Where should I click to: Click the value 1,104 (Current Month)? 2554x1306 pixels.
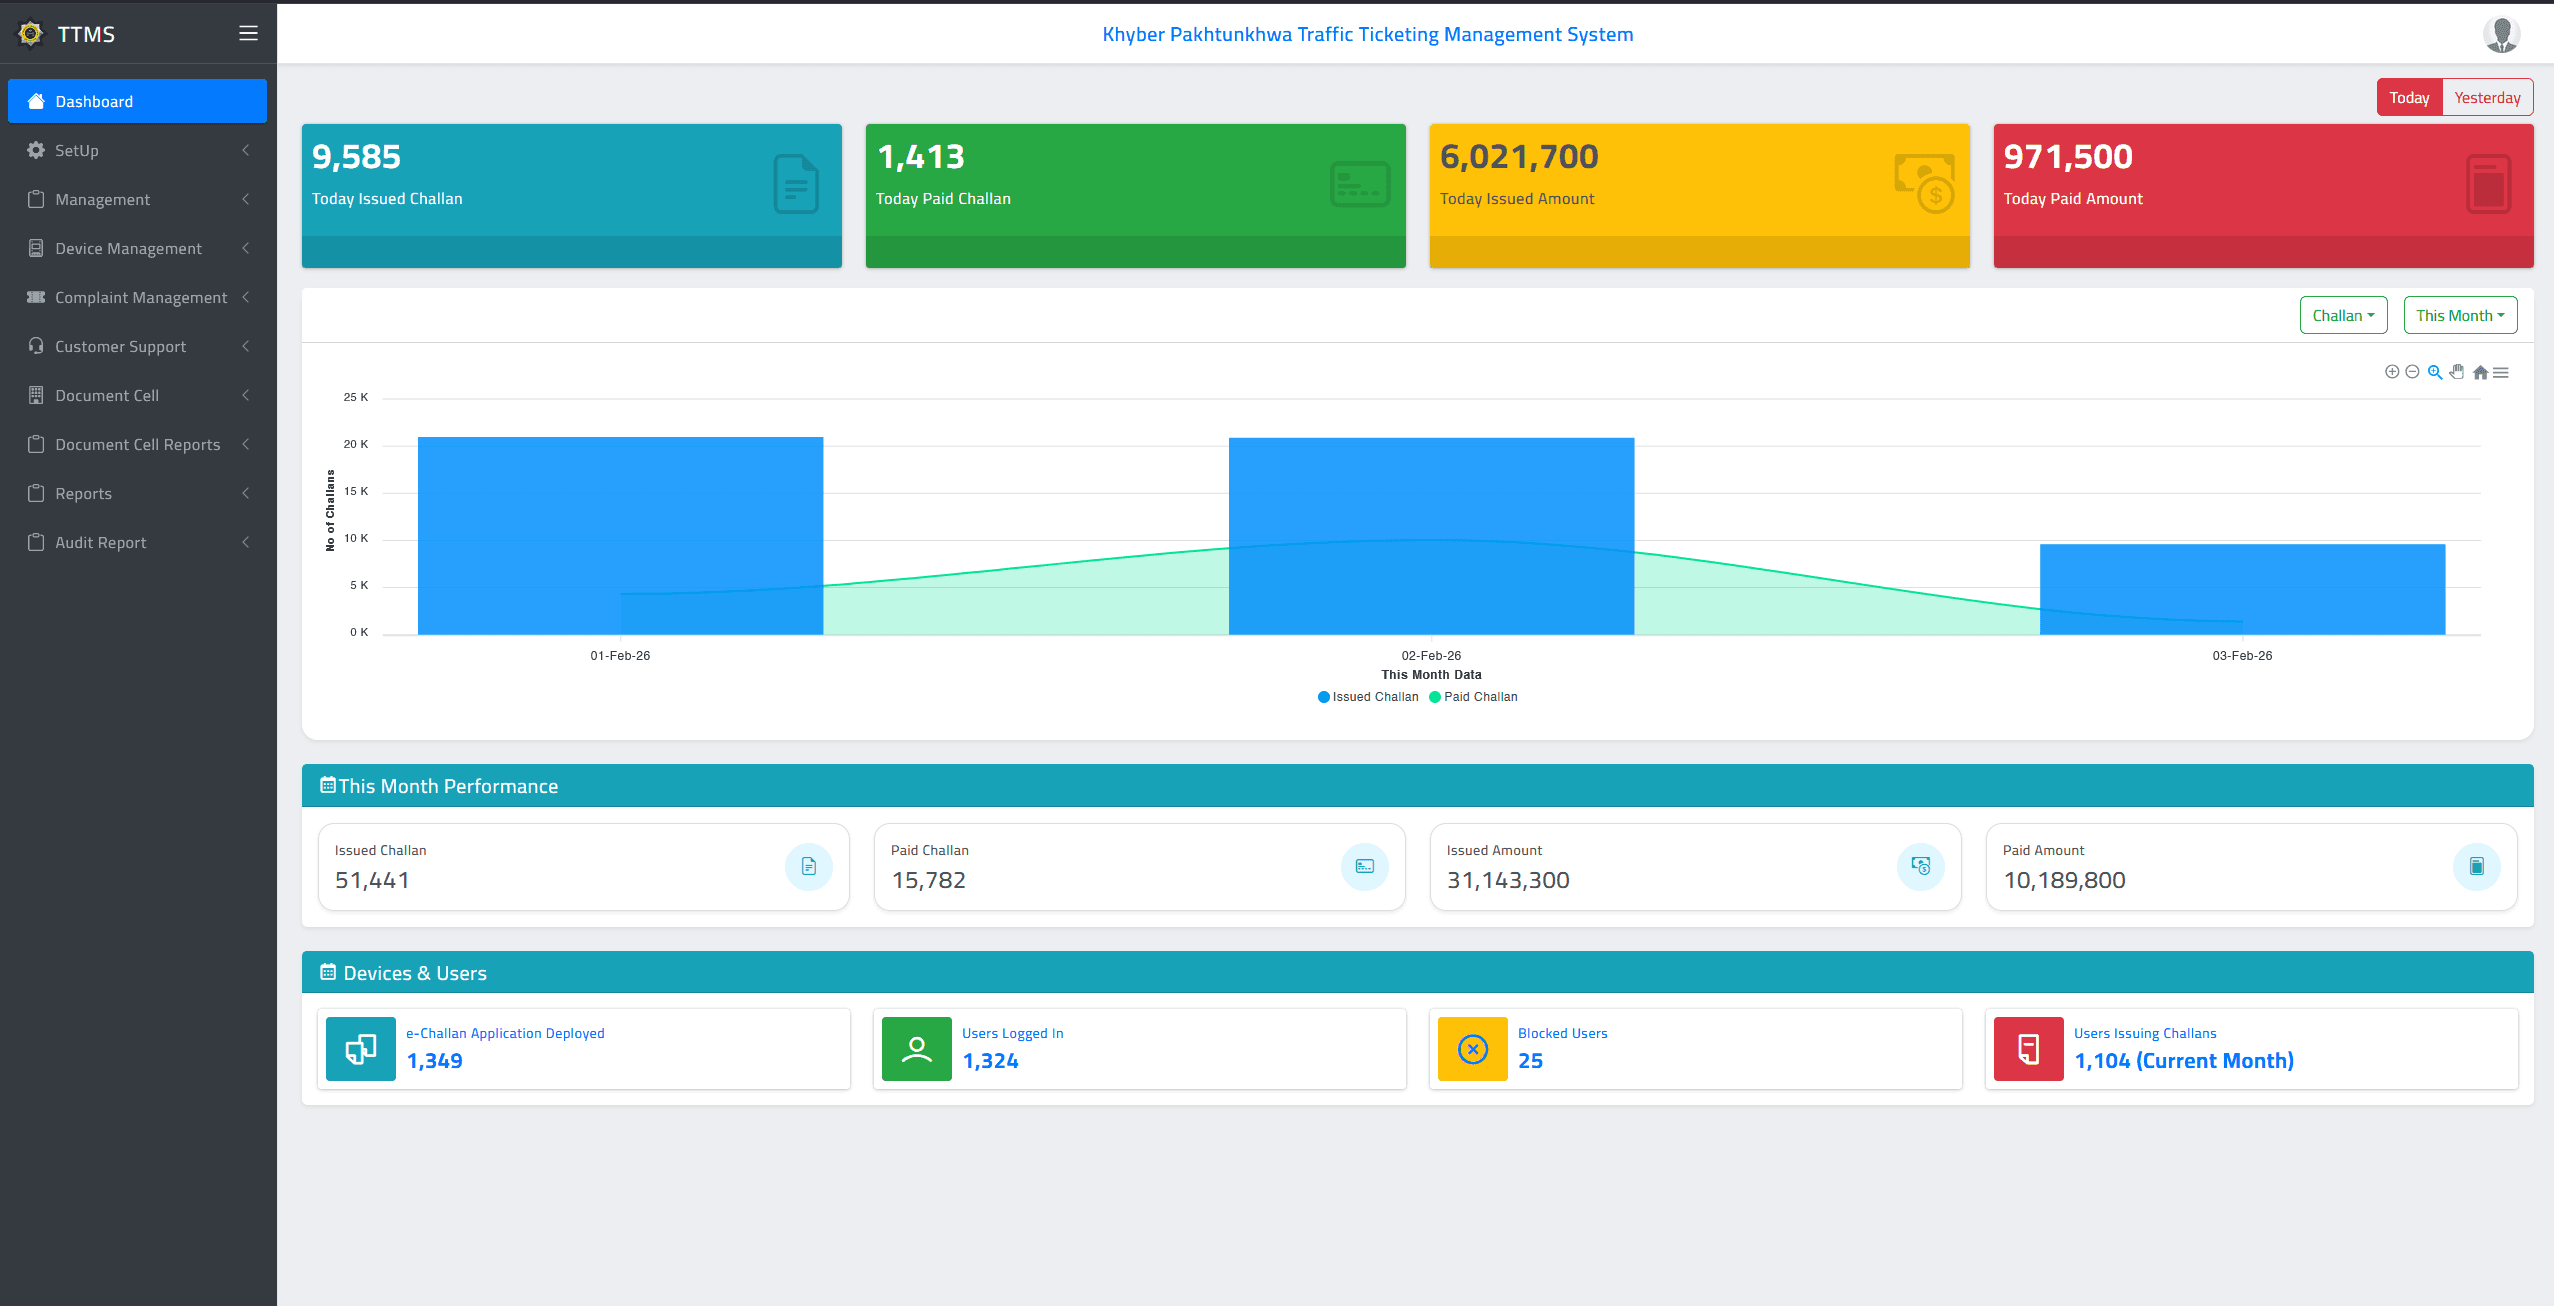2184,1061
